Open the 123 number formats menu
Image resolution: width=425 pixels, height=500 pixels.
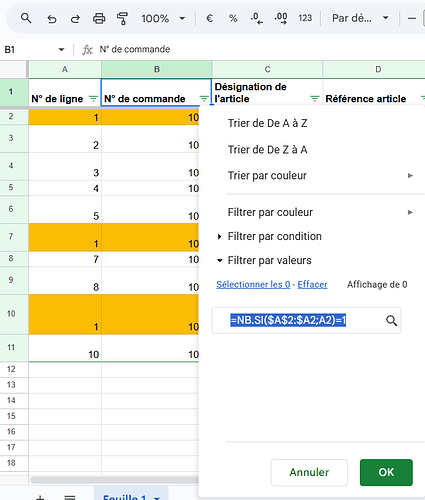coord(305,18)
